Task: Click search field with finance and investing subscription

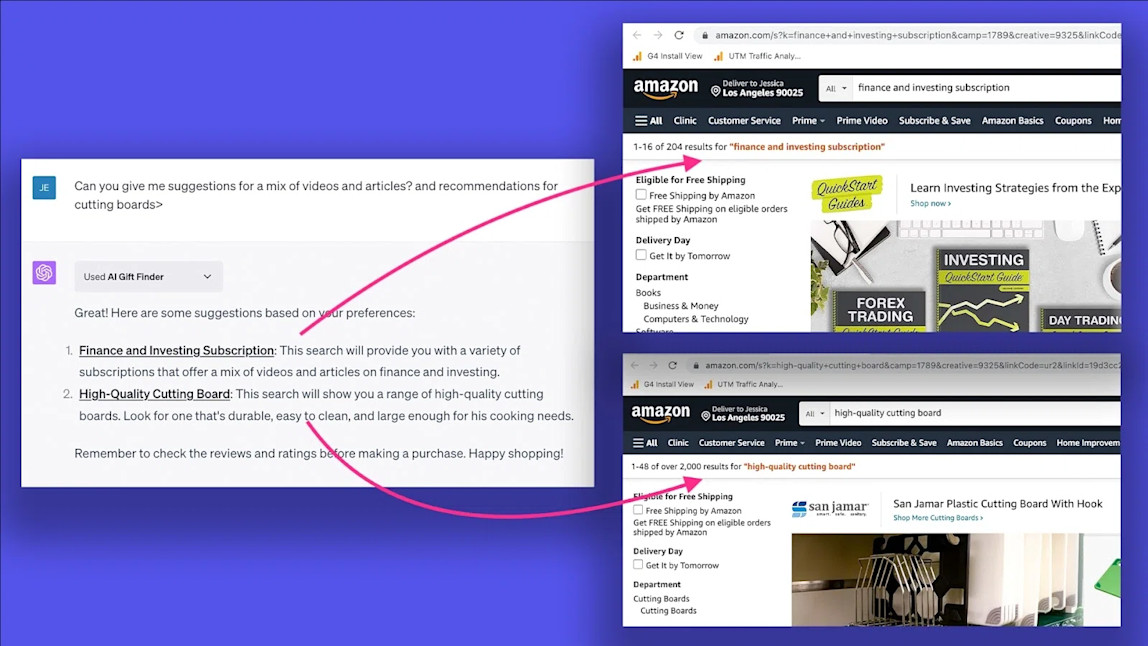Action: click(x=987, y=88)
